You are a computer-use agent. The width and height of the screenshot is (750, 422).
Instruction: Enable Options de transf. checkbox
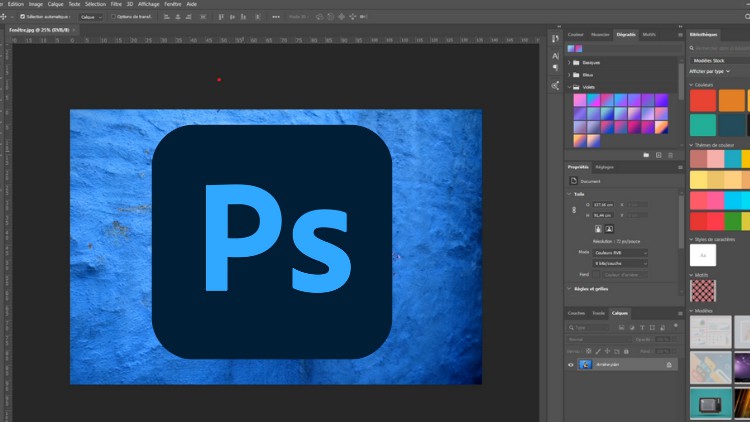[113, 17]
